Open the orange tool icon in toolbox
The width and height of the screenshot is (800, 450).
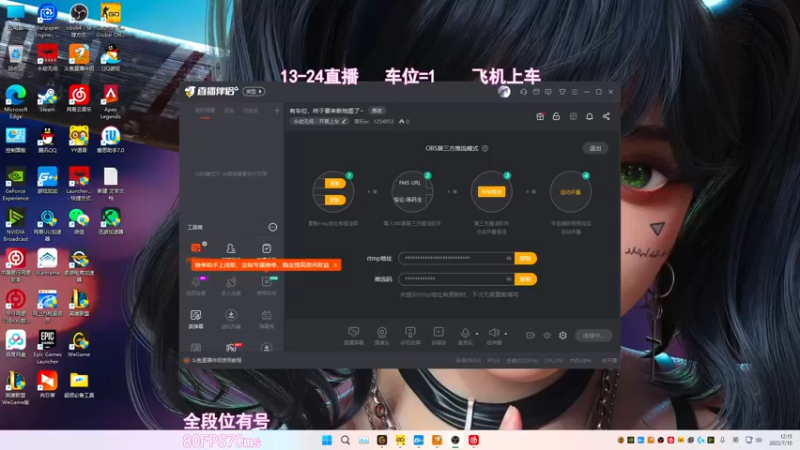tap(196, 248)
